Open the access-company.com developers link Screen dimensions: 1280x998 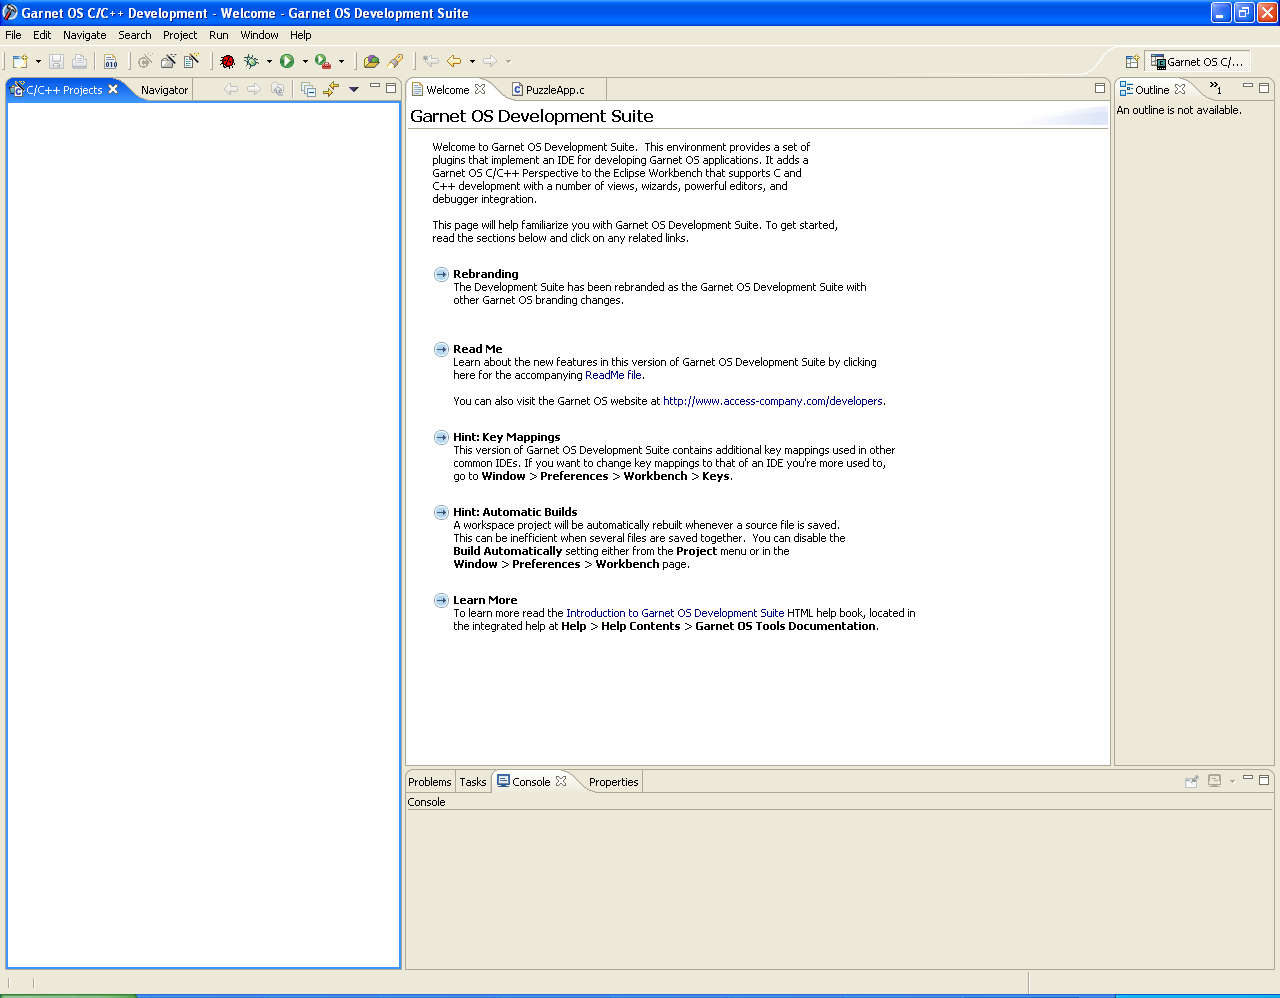(x=773, y=402)
